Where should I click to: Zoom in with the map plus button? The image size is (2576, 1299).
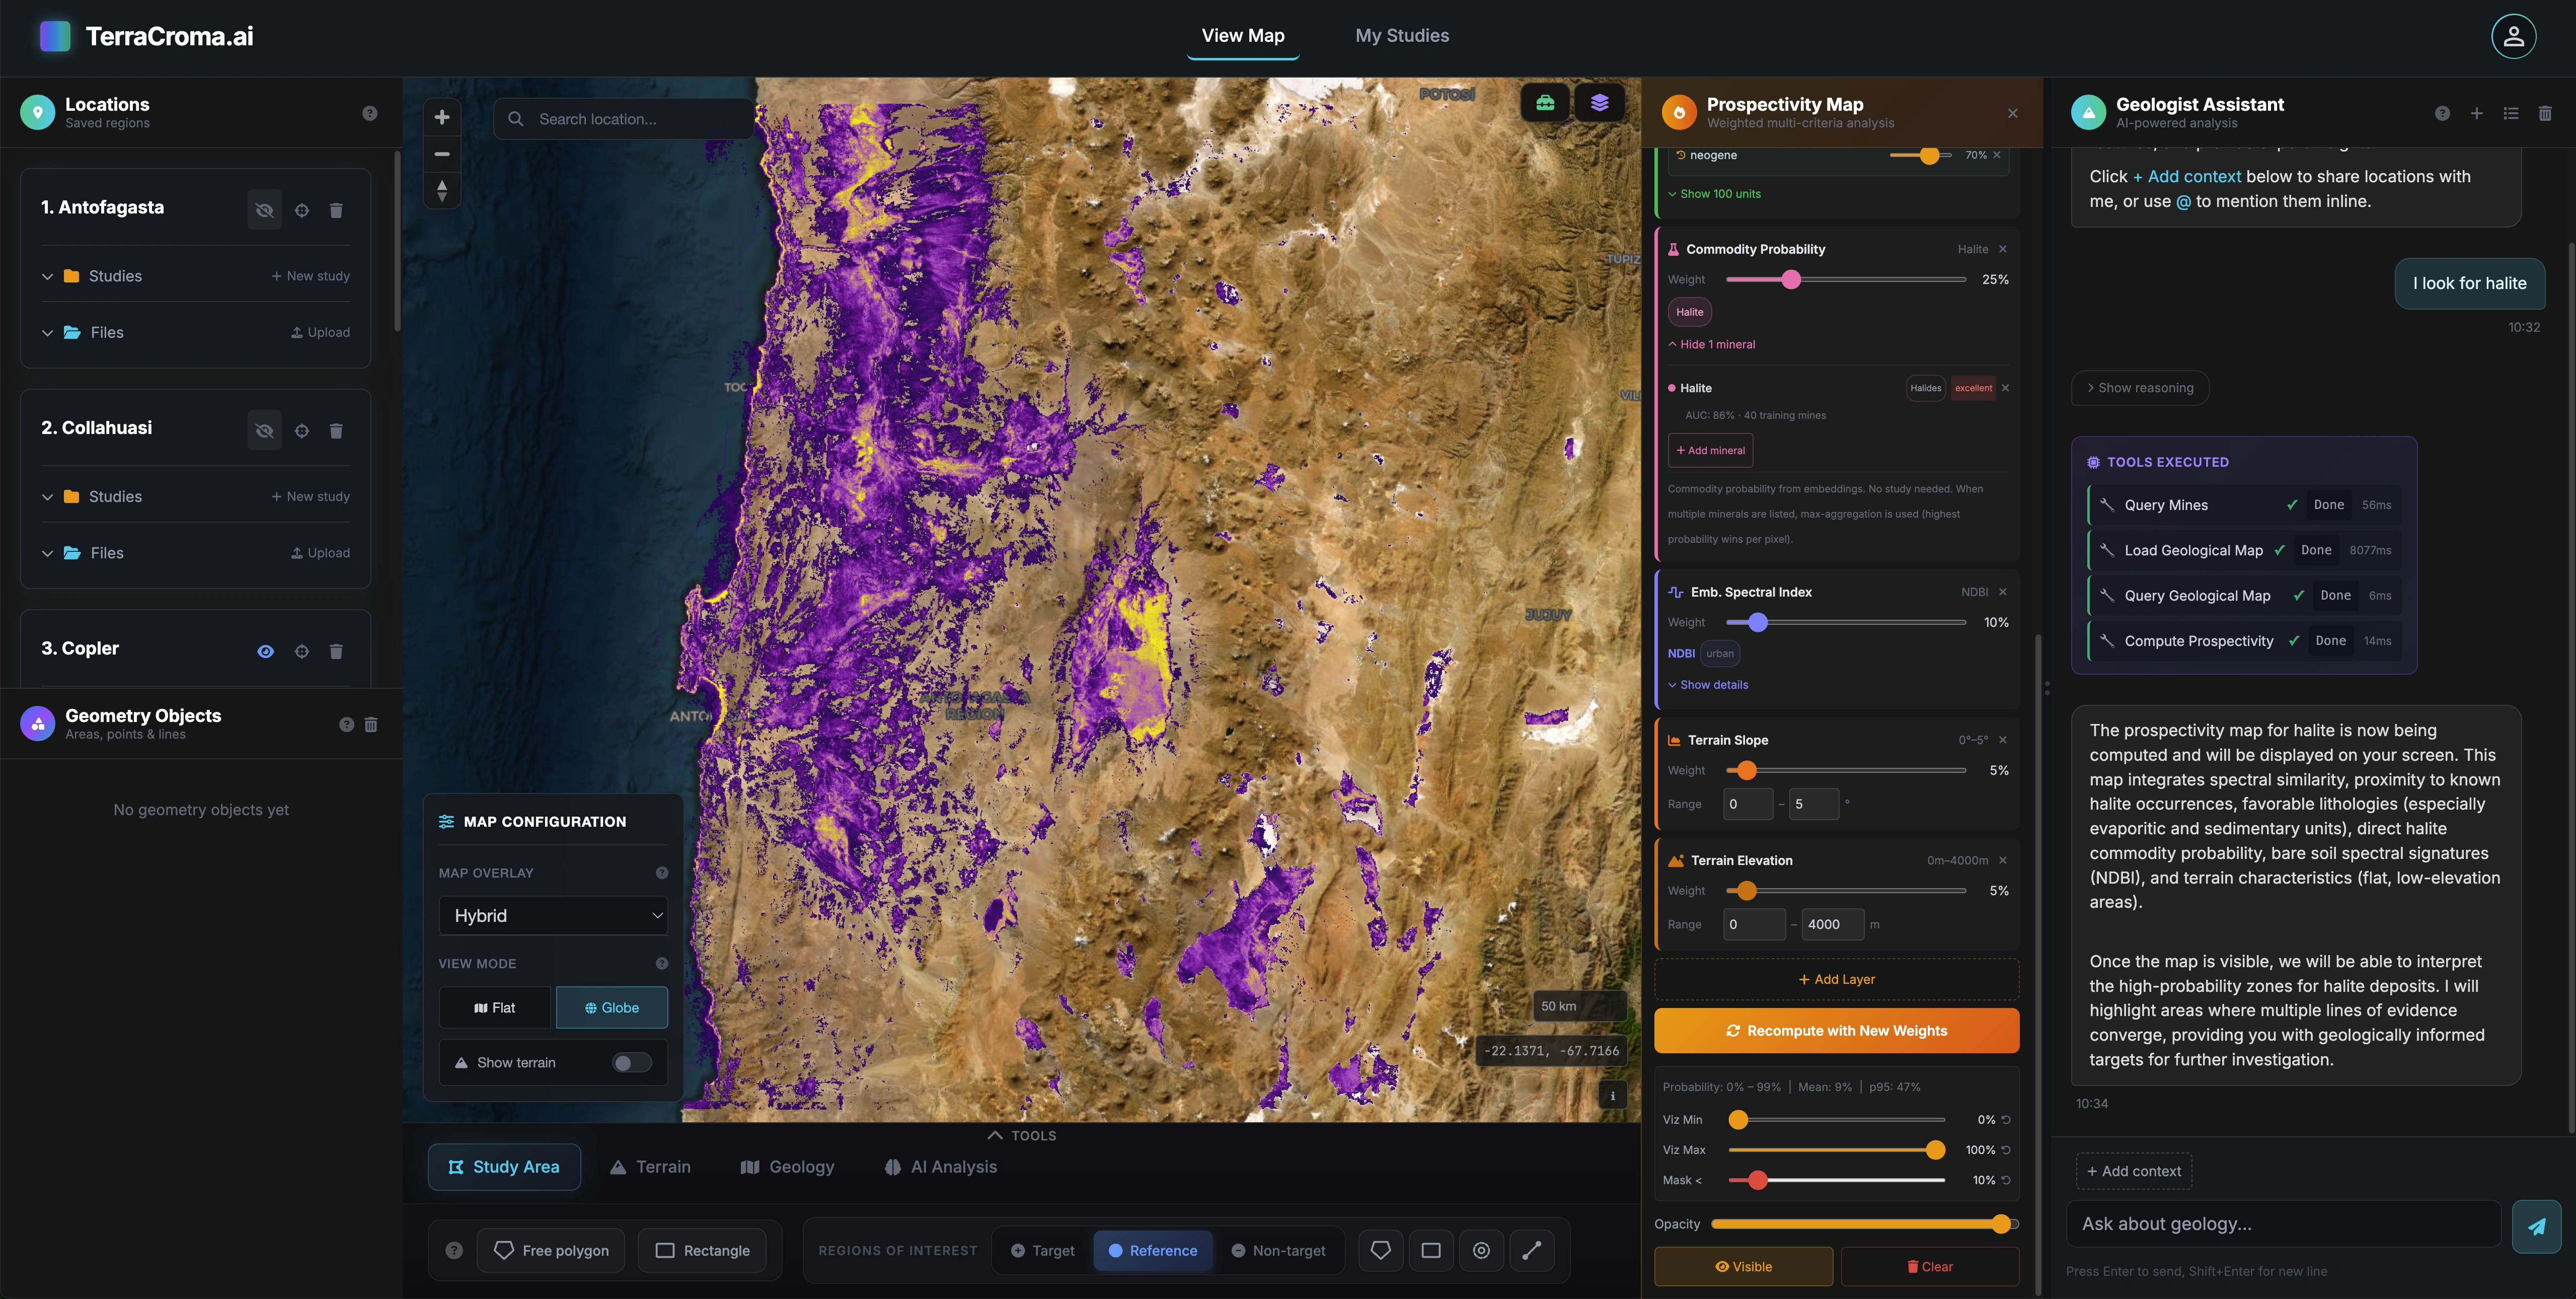(x=442, y=117)
